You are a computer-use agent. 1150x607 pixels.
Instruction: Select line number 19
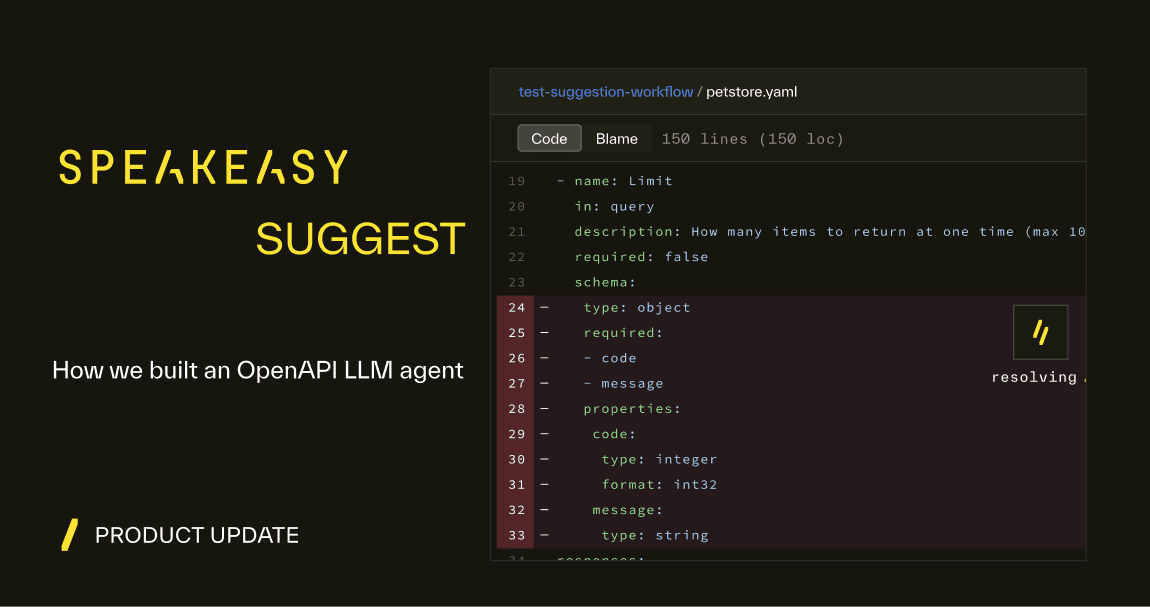tap(516, 181)
